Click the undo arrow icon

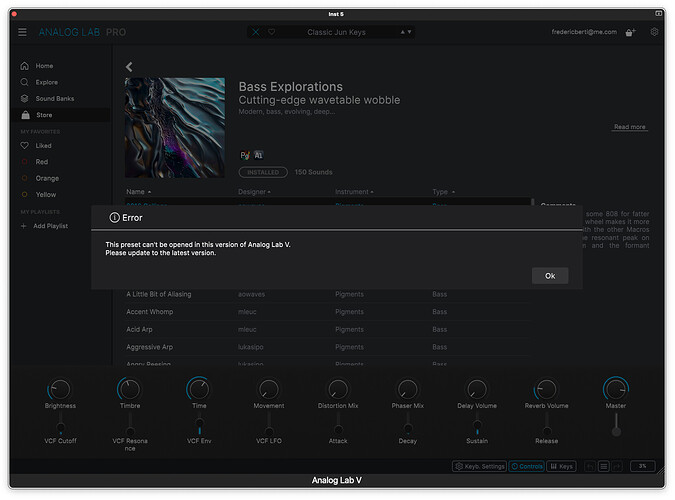click(x=590, y=466)
